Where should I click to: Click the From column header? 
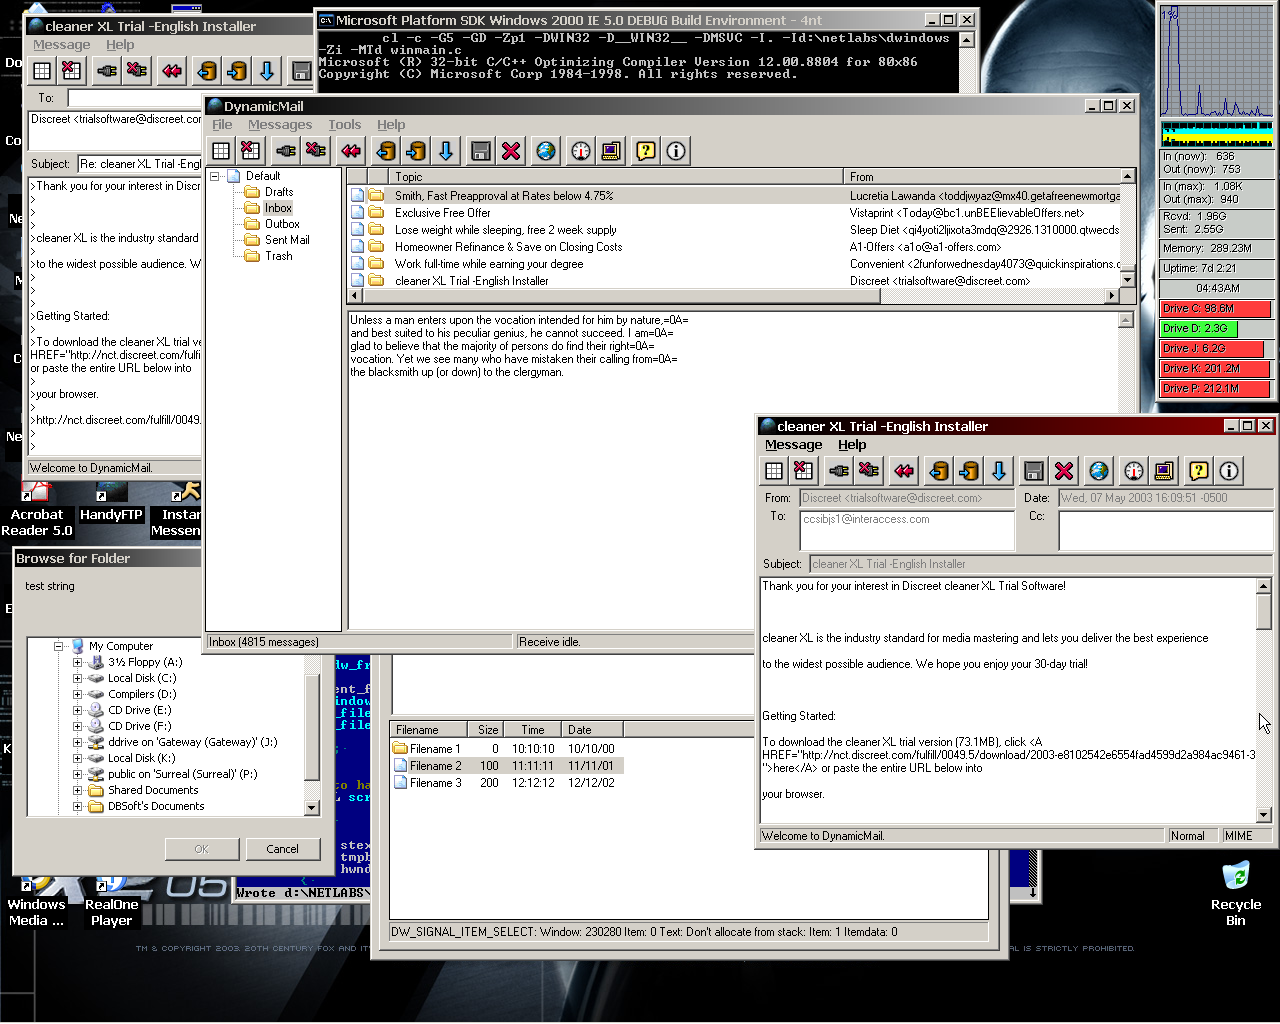[x=983, y=176]
